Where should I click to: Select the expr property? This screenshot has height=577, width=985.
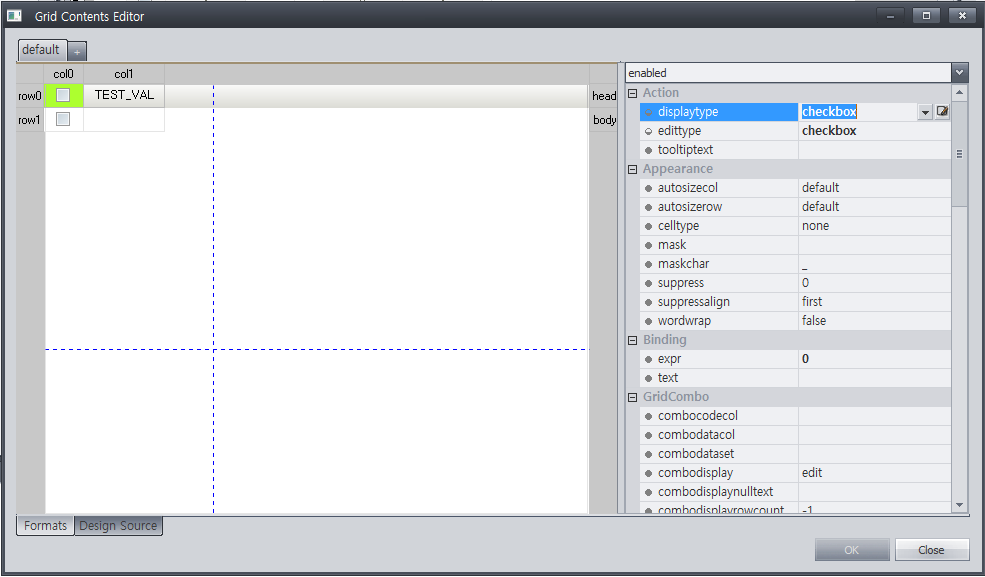point(719,359)
